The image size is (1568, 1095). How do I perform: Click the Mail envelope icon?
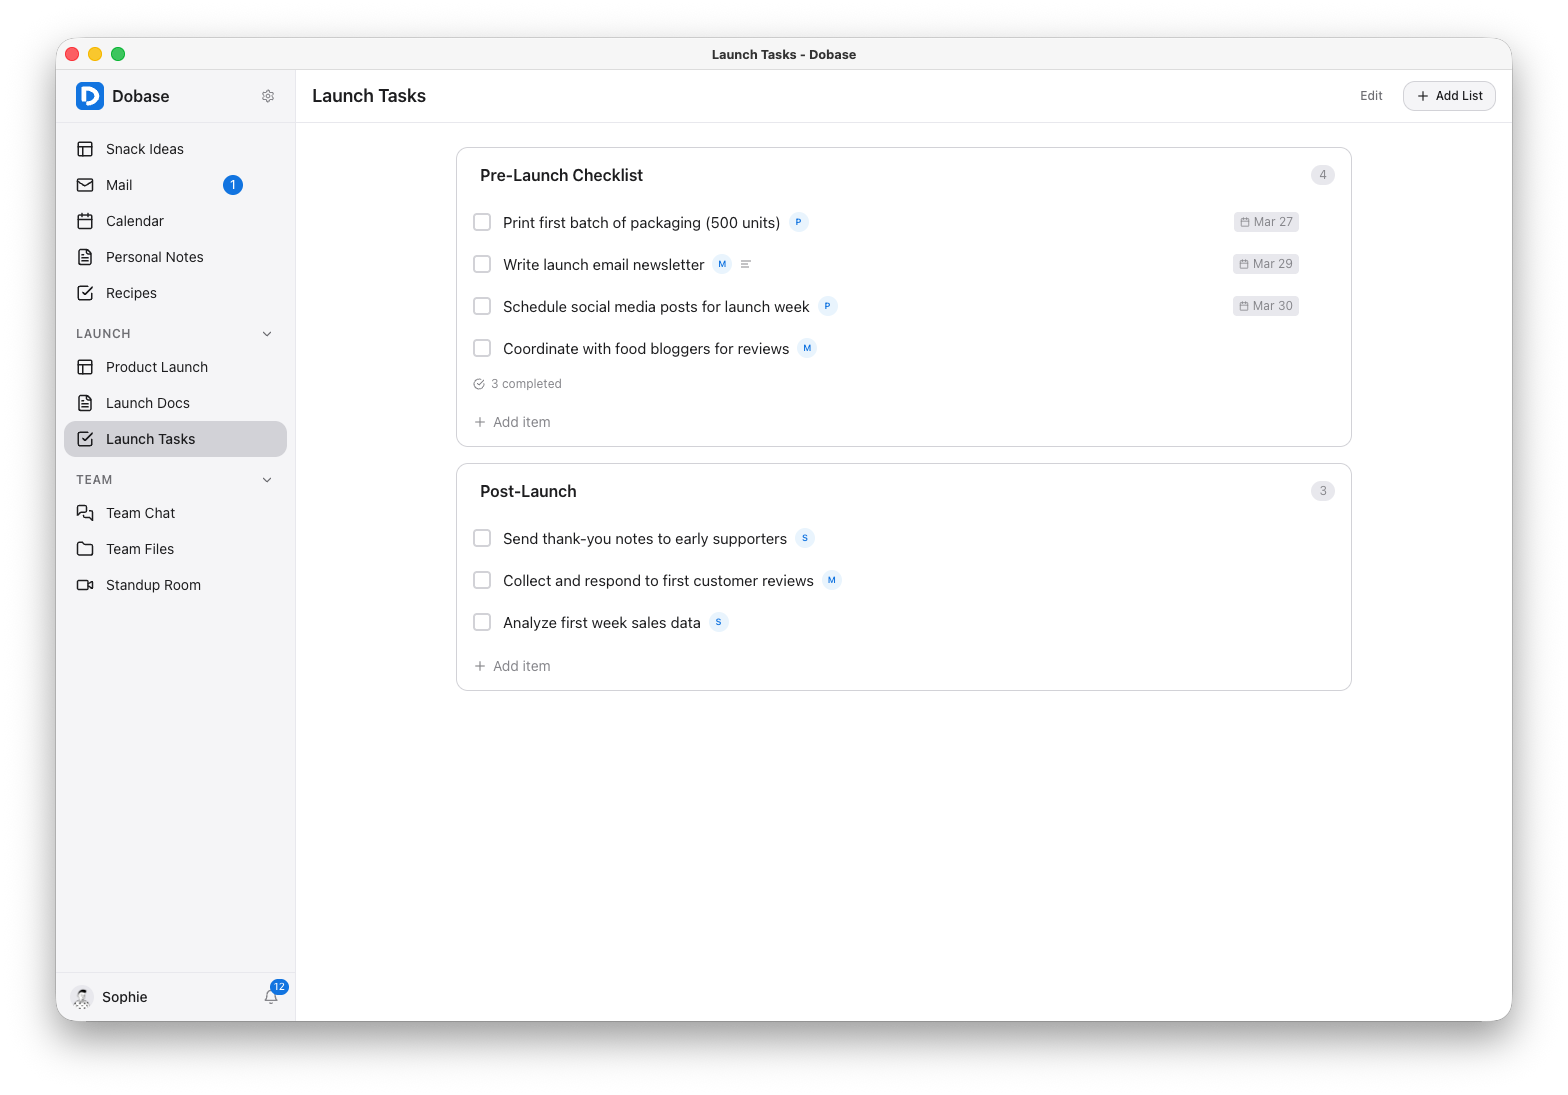[85, 185]
